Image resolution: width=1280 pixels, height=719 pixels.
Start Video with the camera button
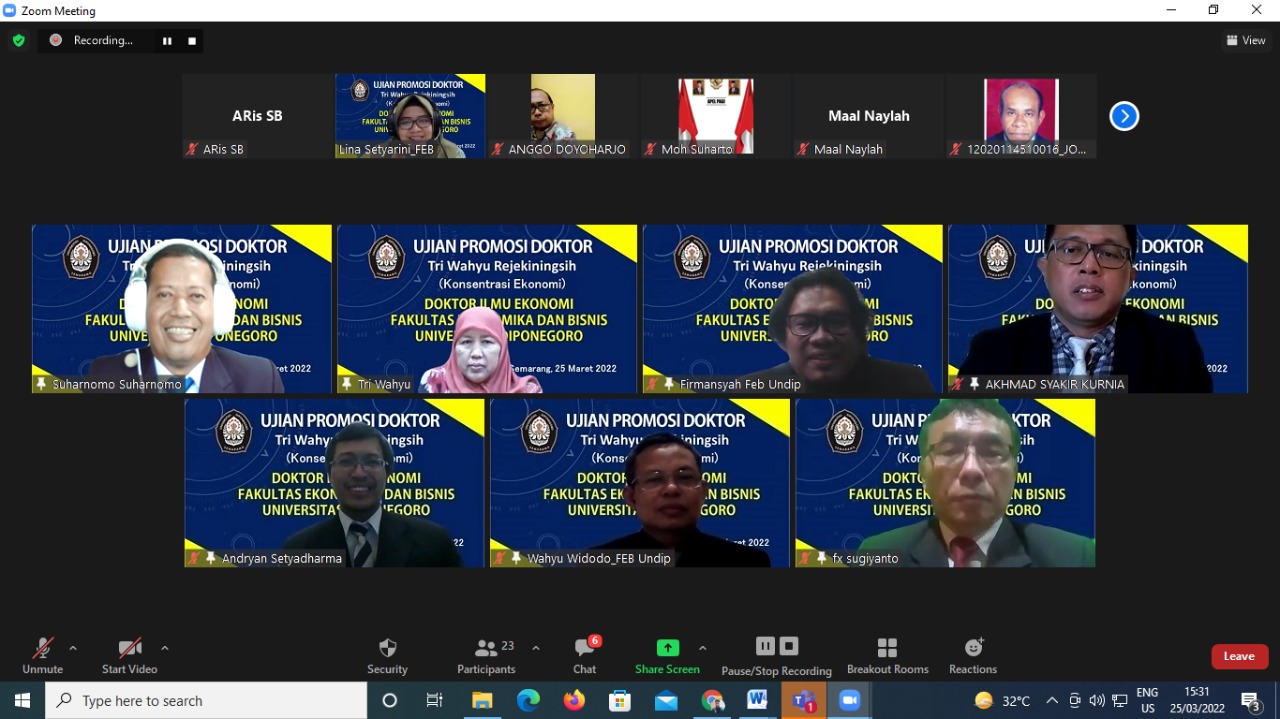[x=129, y=655]
